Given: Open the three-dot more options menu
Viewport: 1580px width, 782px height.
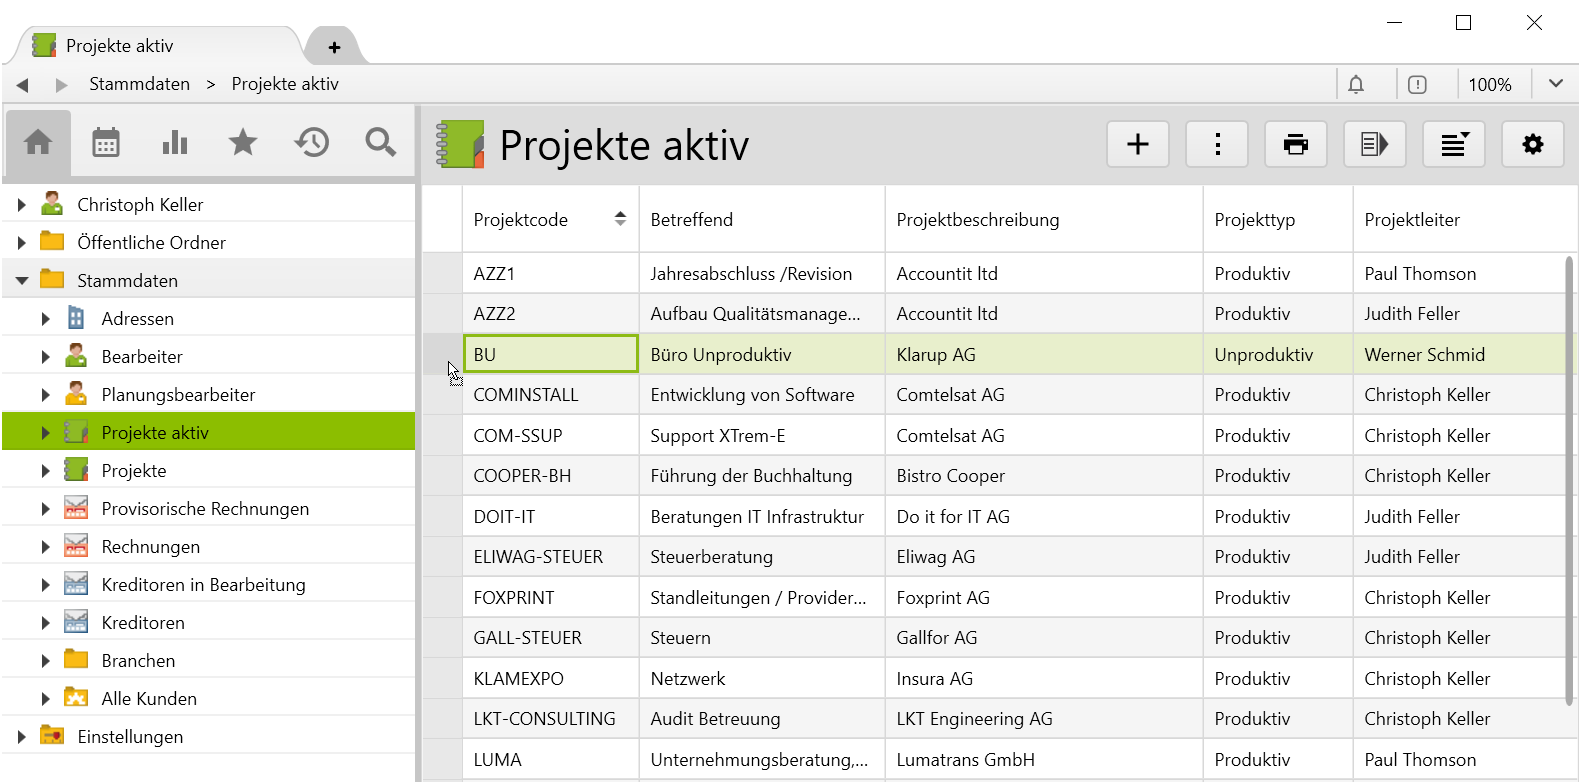Looking at the screenshot, I should pyautogui.click(x=1217, y=145).
